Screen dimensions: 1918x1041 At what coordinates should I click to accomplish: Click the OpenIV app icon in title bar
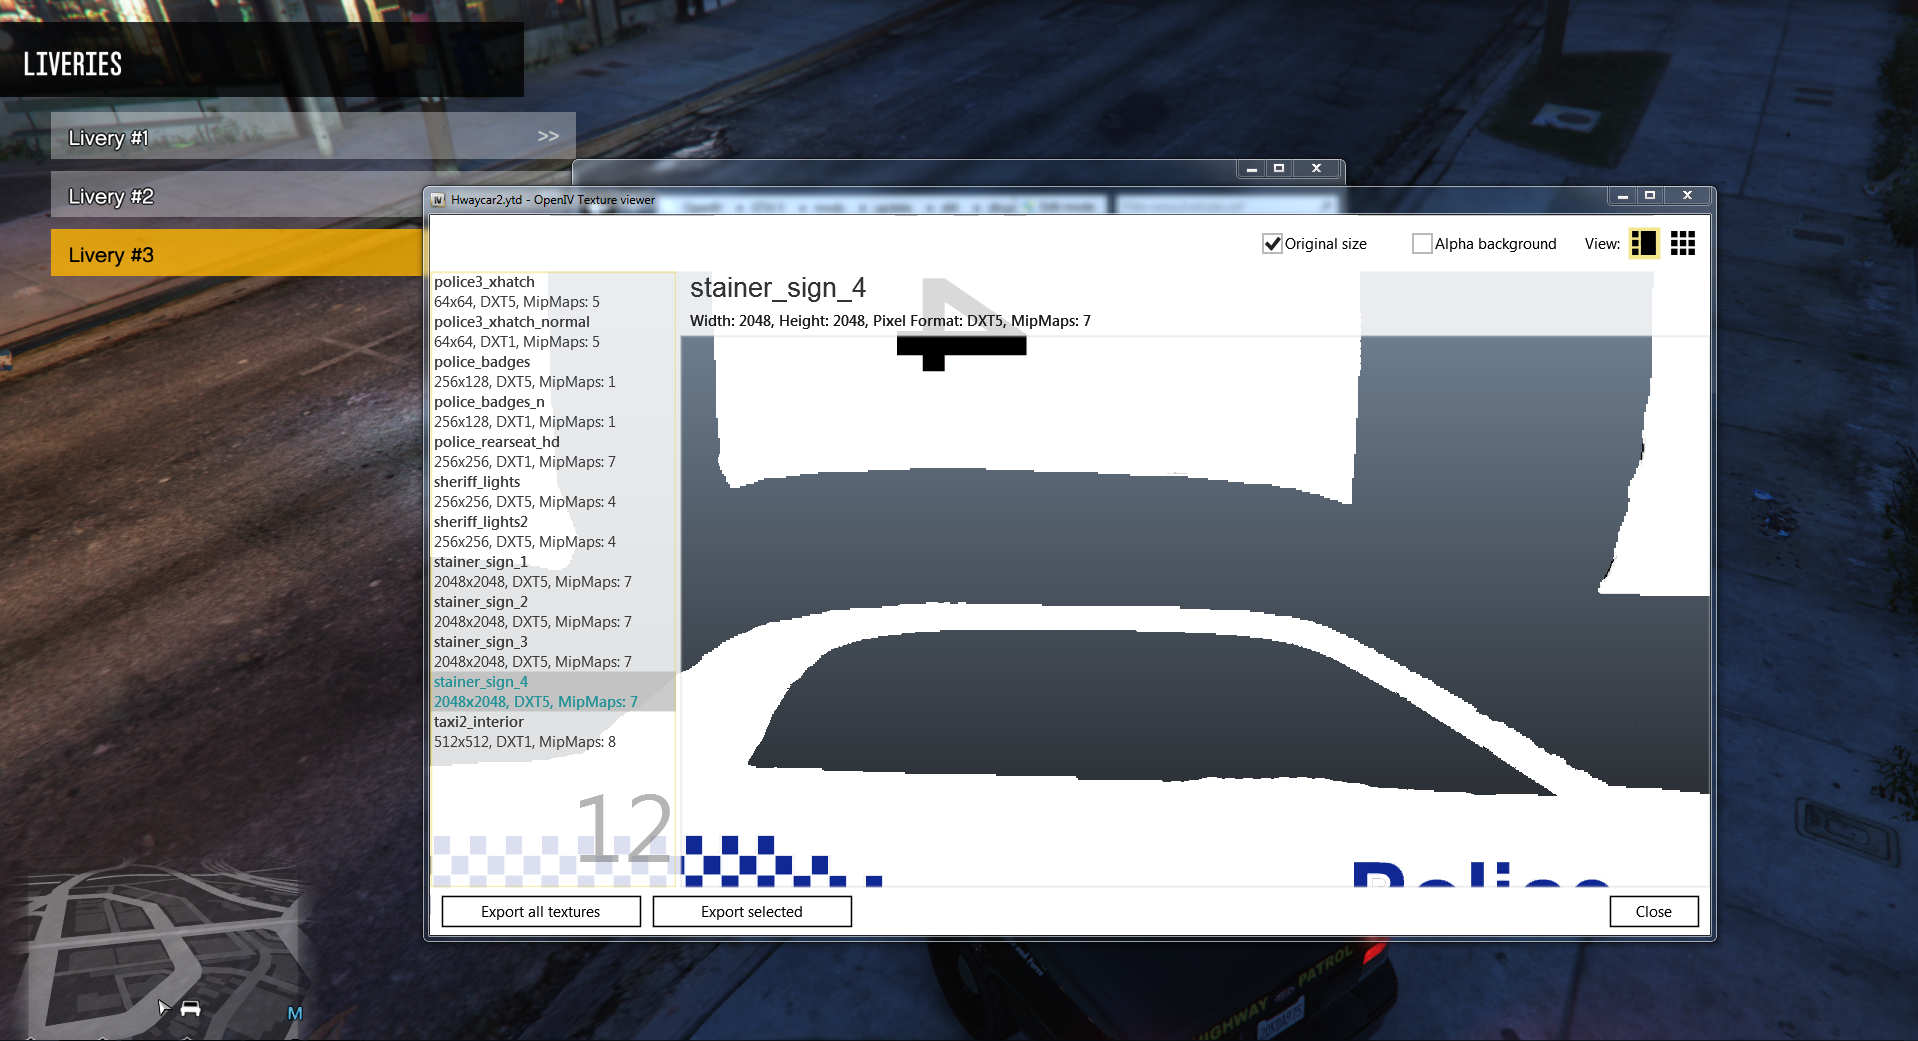tap(438, 200)
